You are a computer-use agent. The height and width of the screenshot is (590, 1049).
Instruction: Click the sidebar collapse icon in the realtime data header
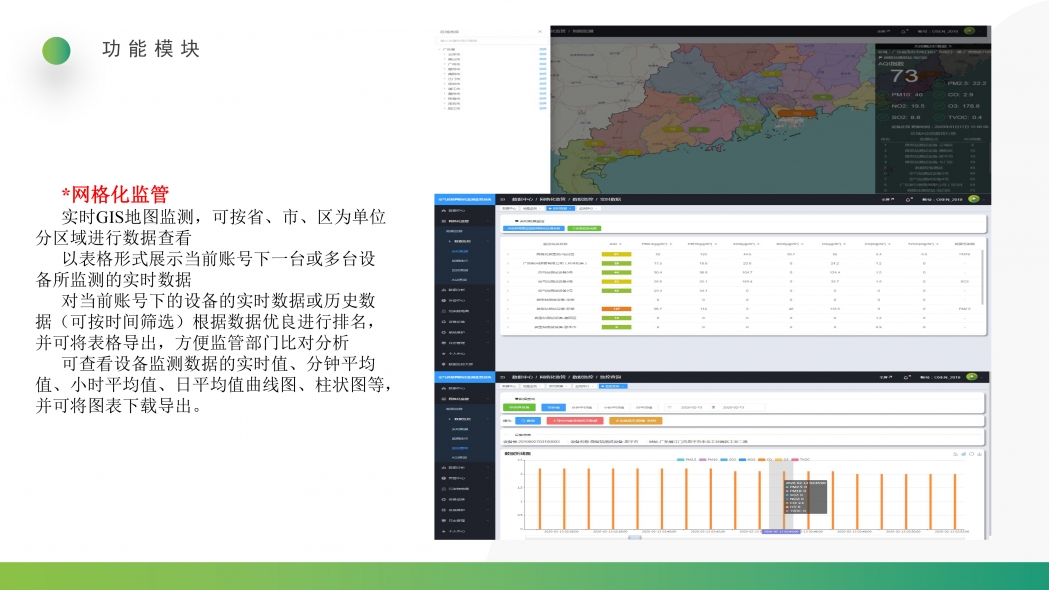coord(503,199)
